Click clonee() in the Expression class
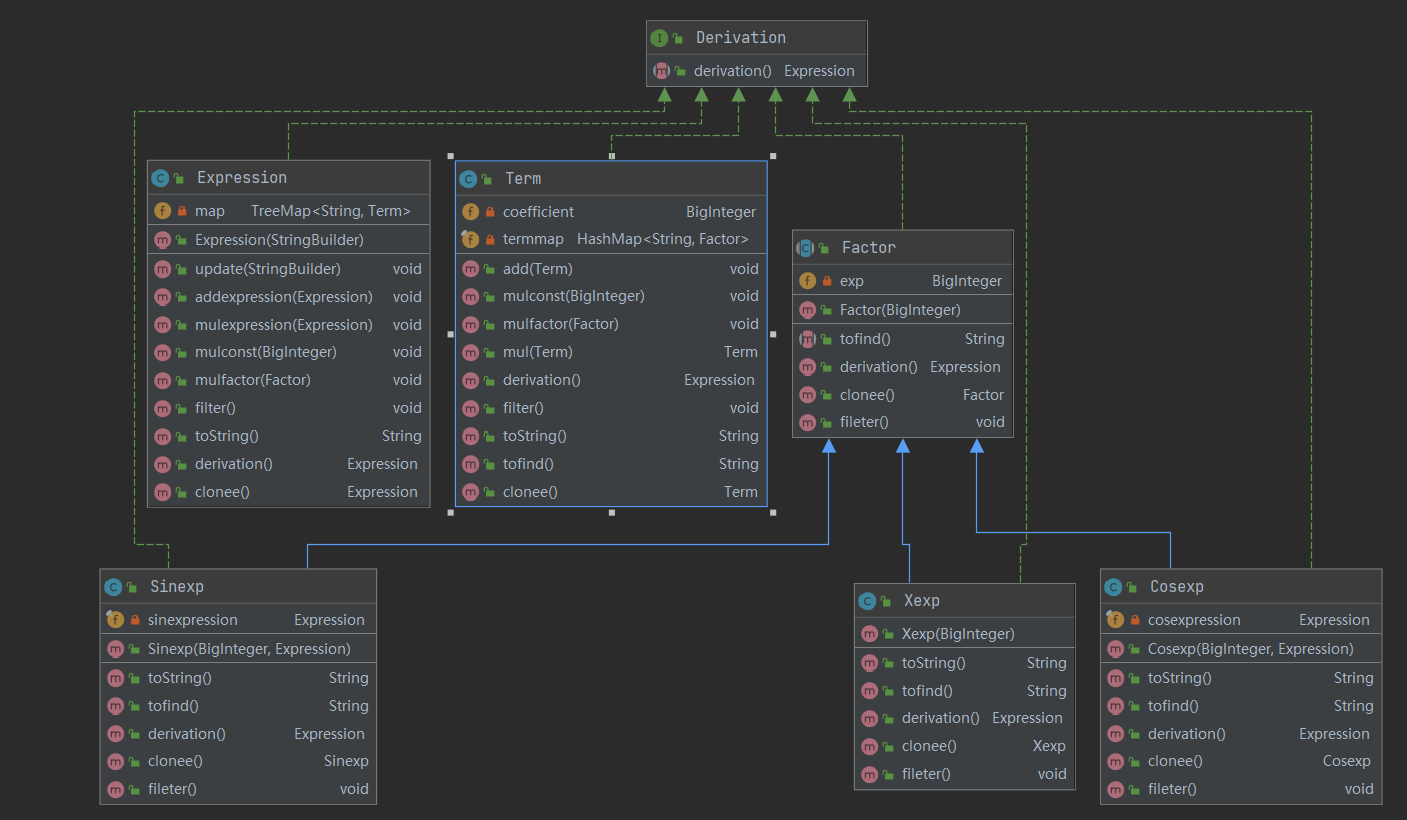The height and width of the screenshot is (820, 1407). [x=222, y=492]
